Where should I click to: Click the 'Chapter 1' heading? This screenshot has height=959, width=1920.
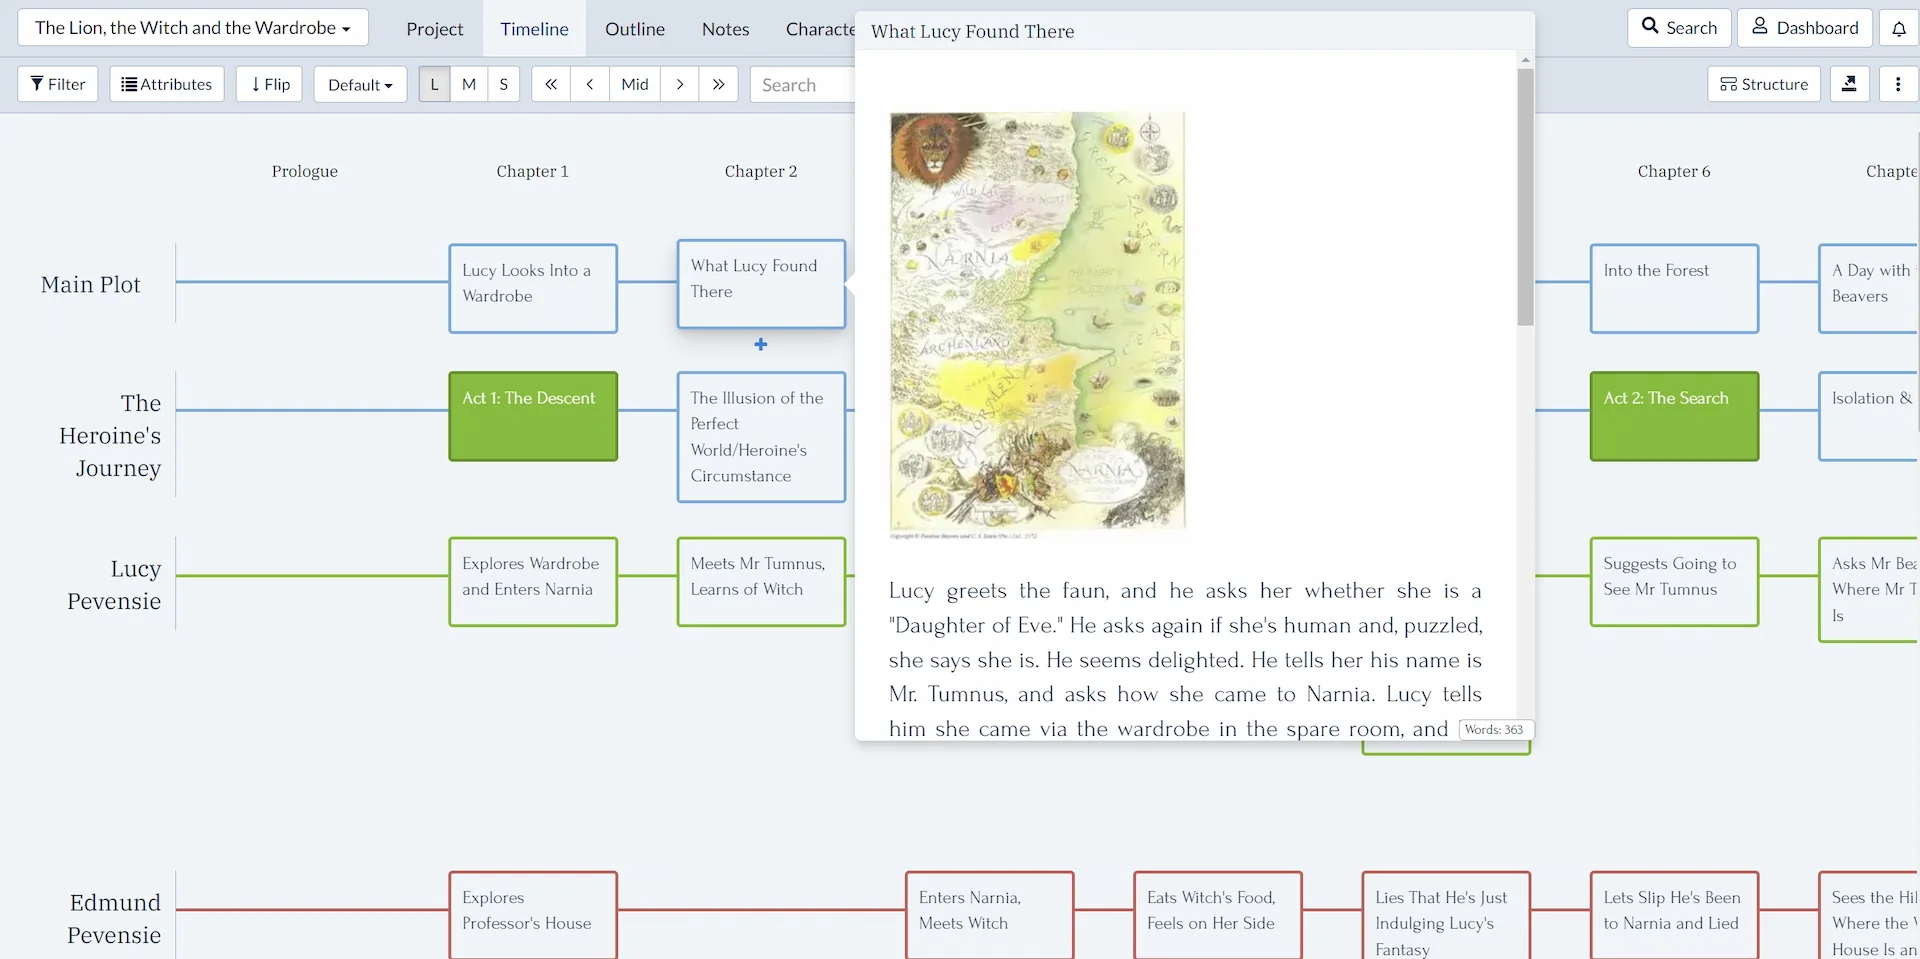pos(533,171)
